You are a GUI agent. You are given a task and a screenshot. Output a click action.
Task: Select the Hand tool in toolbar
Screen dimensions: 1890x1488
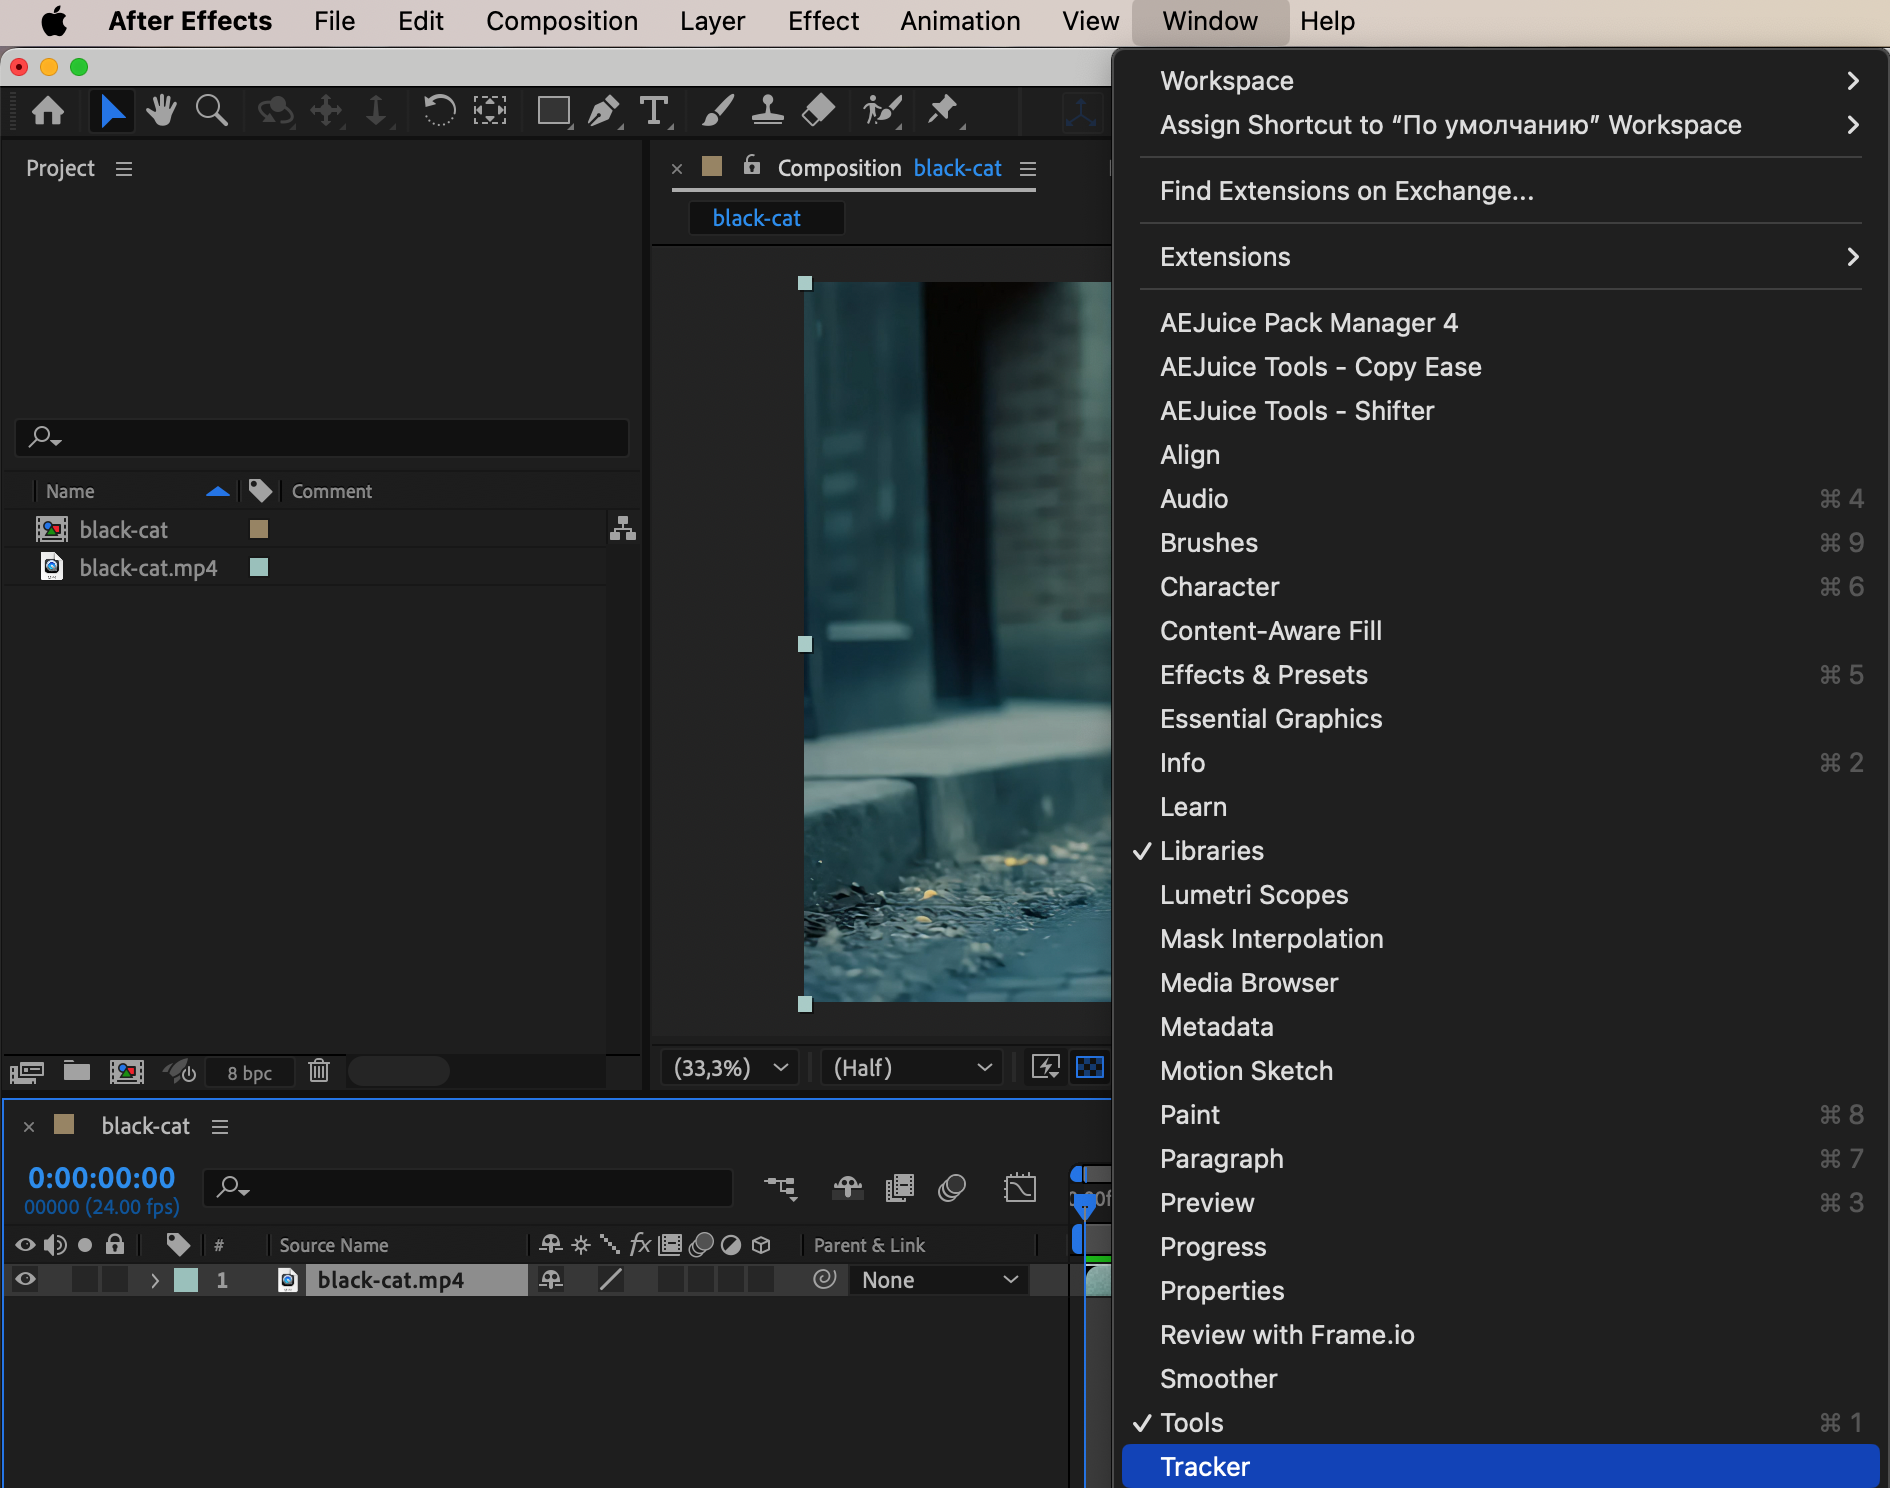pos(160,110)
